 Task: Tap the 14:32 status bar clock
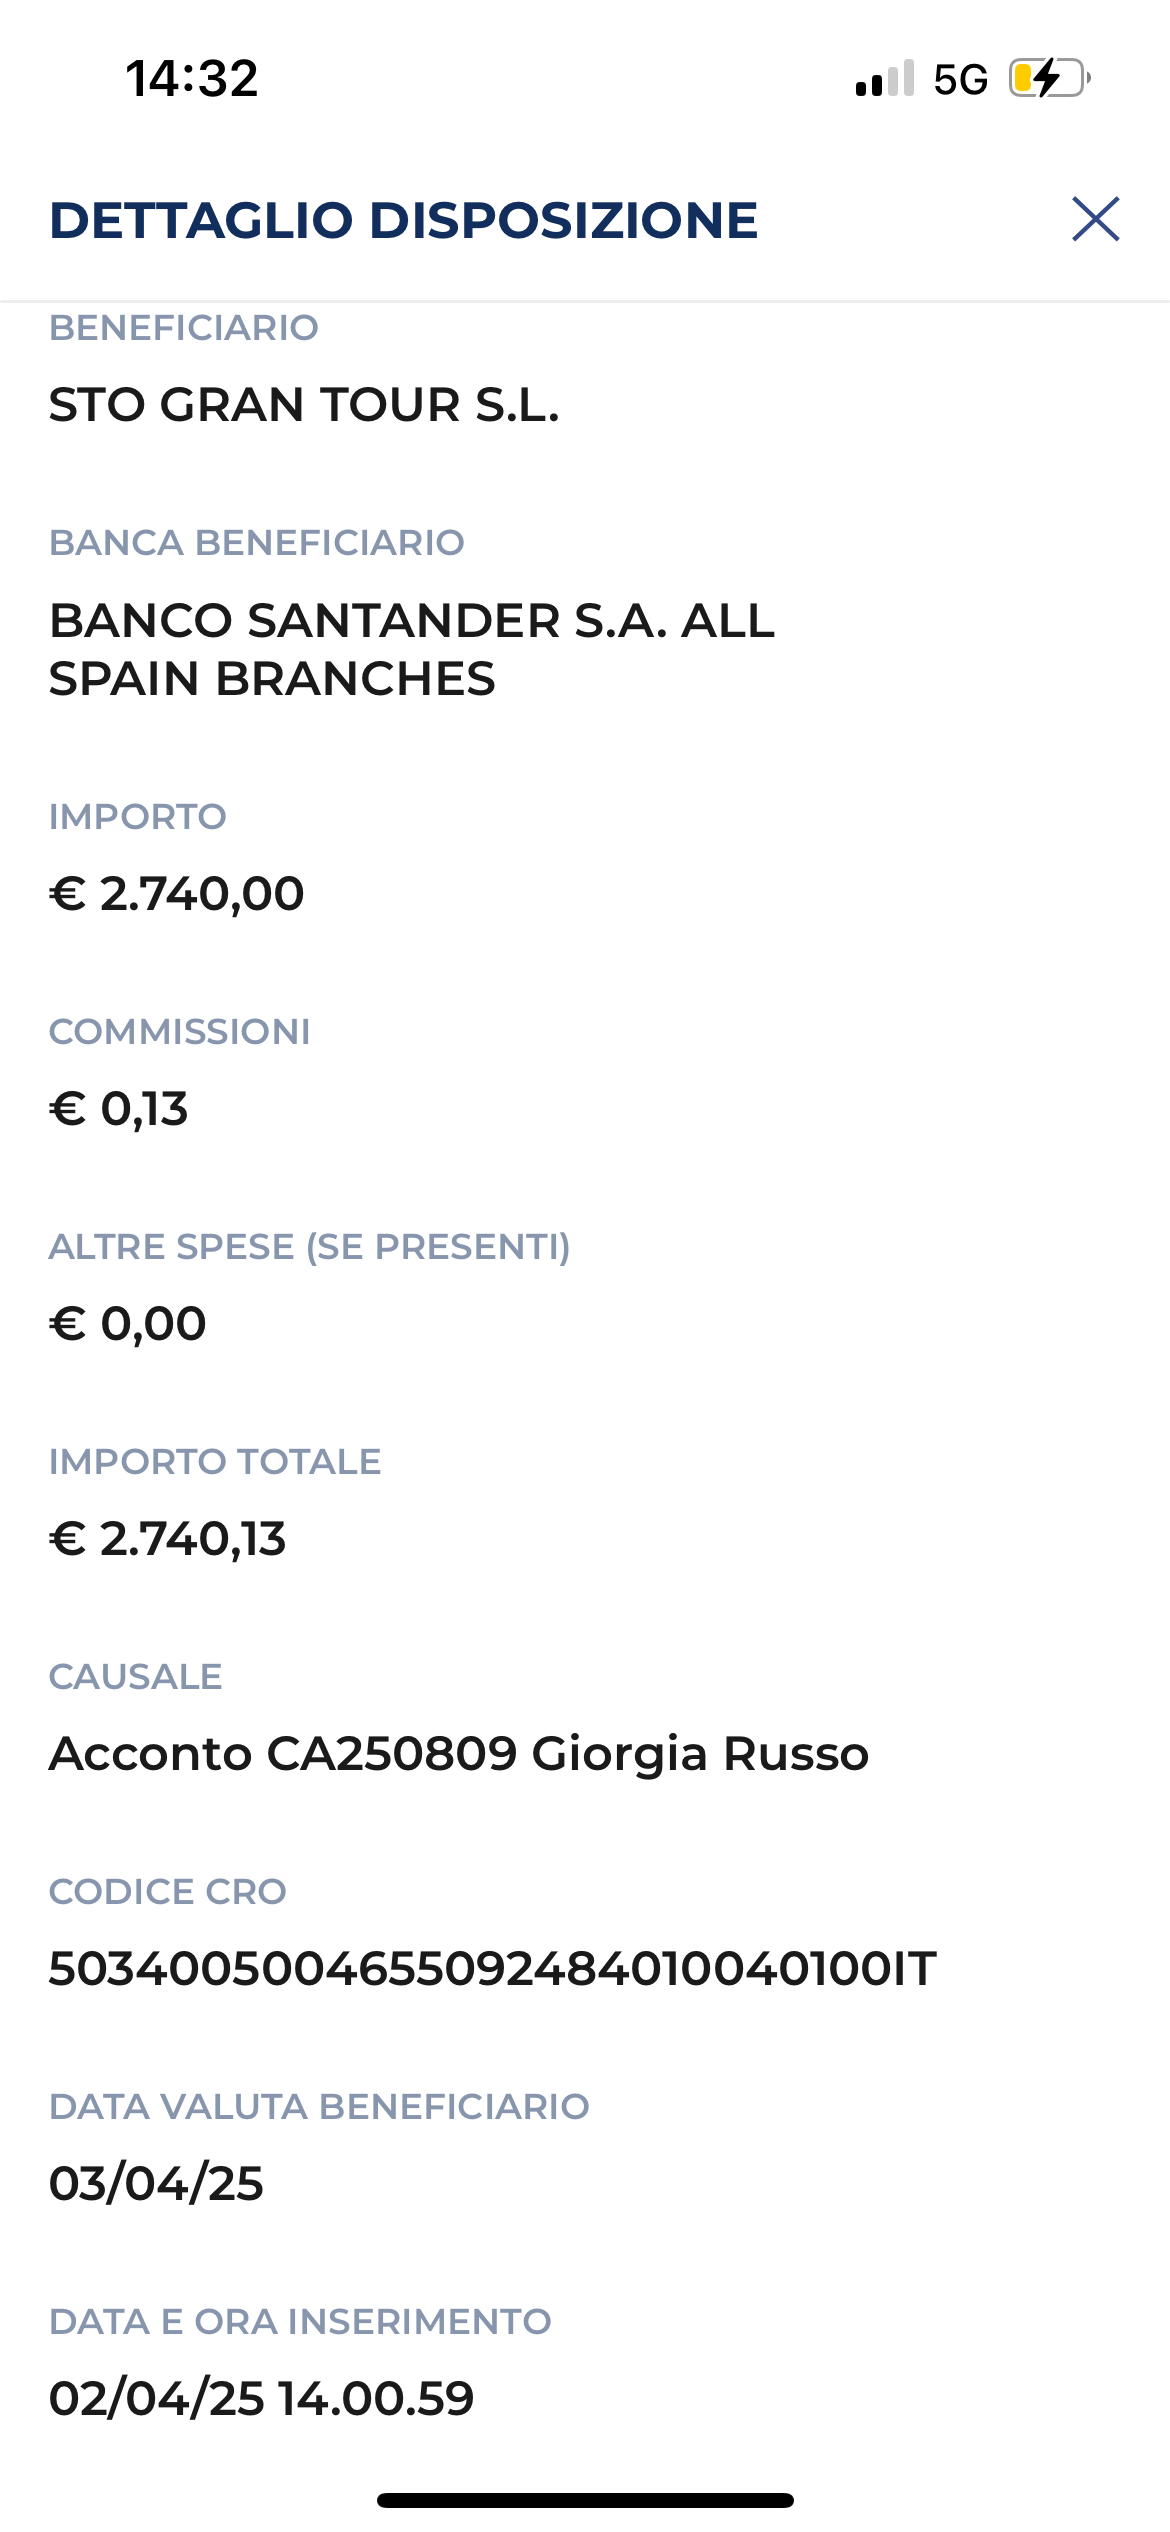[192, 78]
